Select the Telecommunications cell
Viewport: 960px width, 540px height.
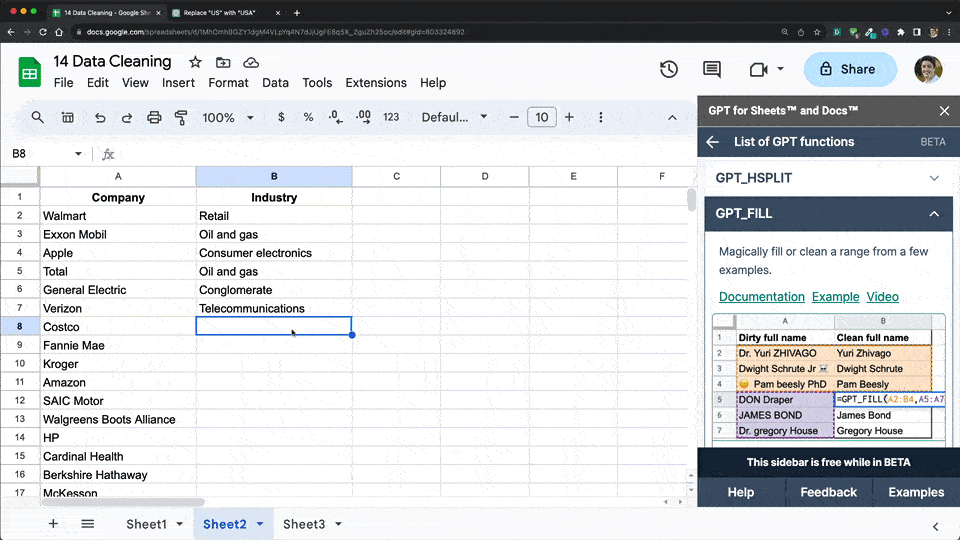click(x=274, y=309)
